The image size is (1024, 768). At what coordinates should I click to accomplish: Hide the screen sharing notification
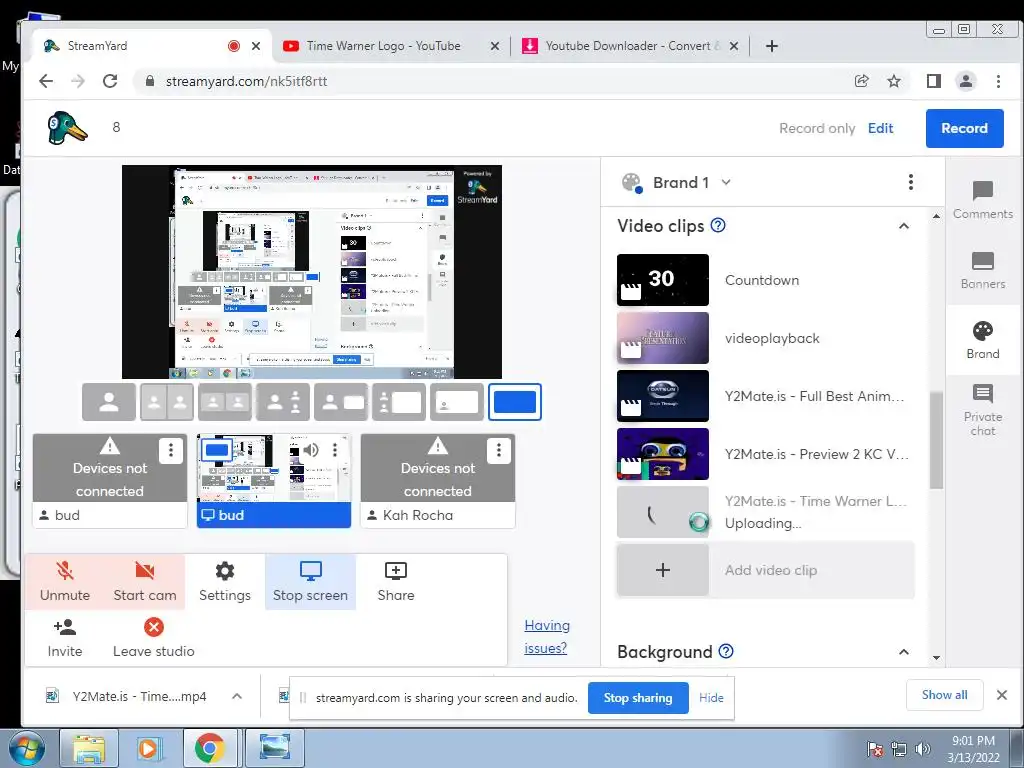click(711, 697)
